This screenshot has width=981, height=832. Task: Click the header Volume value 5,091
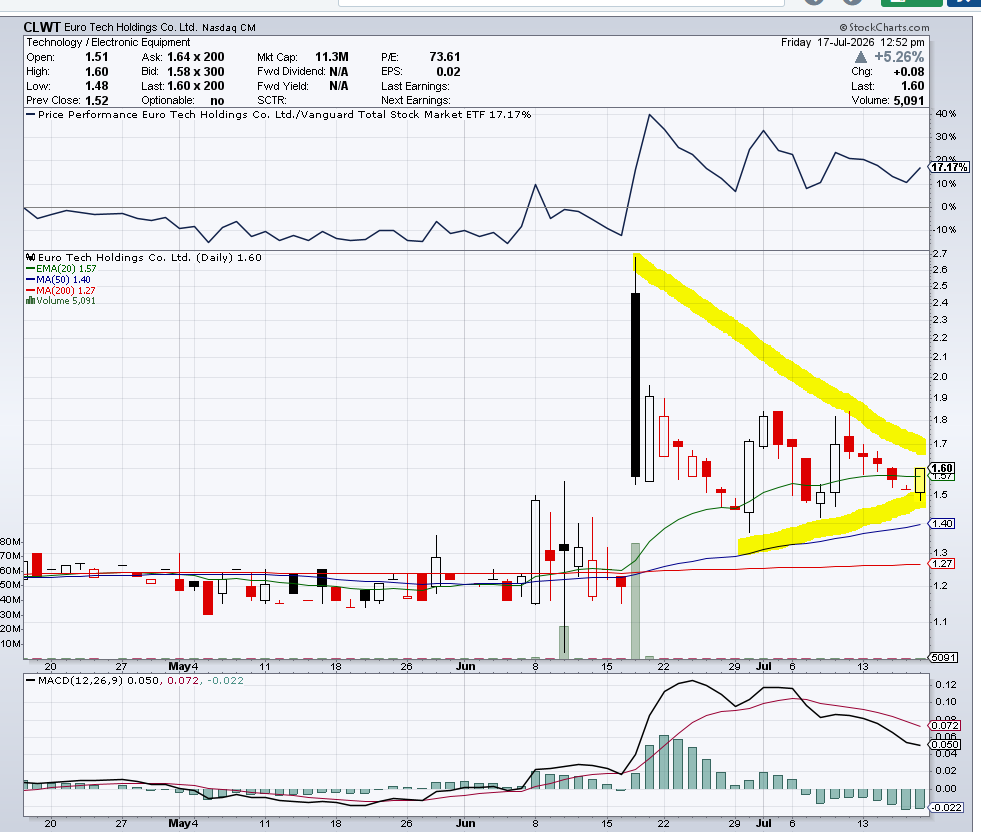click(x=908, y=100)
